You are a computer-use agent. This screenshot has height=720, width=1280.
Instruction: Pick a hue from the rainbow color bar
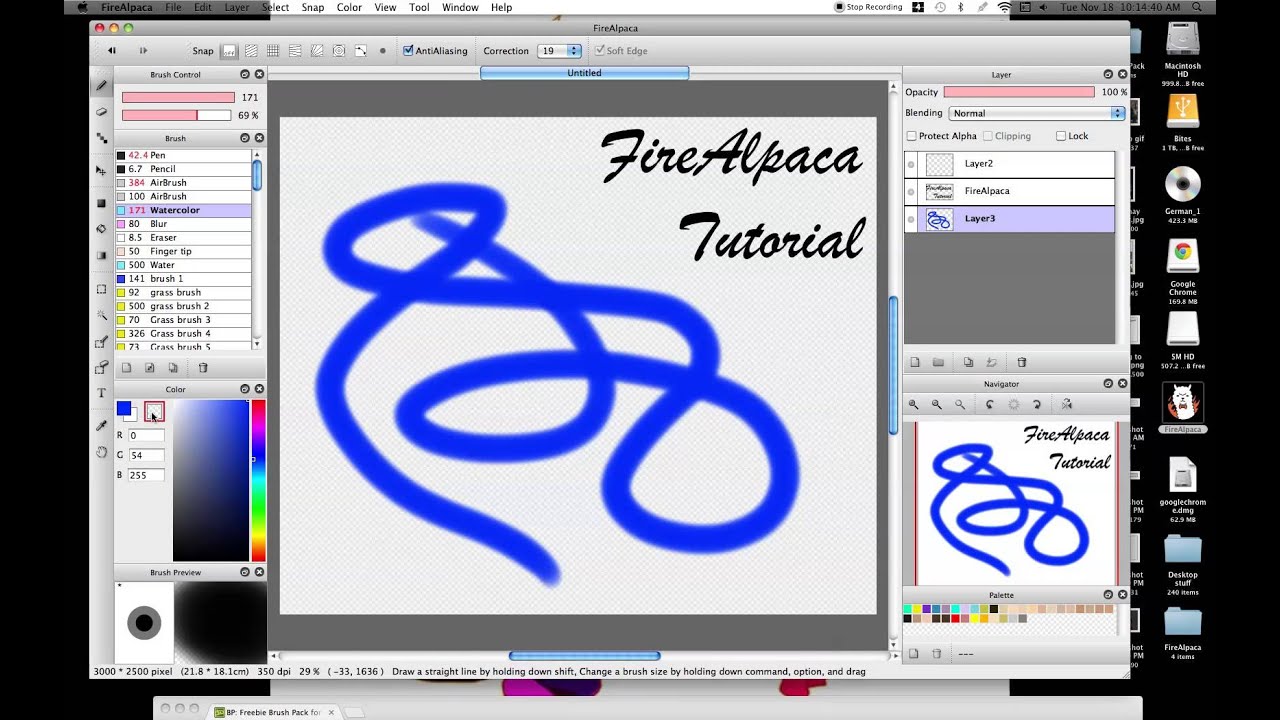[x=258, y=480]
